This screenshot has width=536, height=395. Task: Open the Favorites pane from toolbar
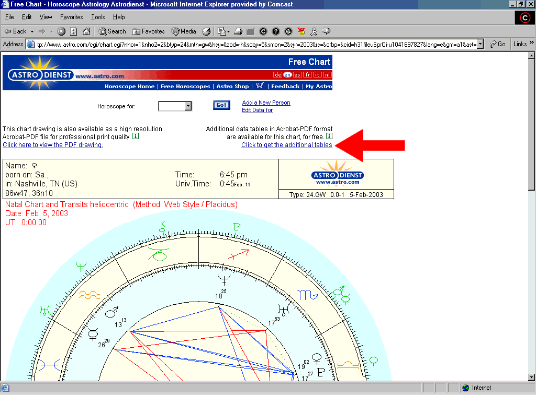click(149, 31)
